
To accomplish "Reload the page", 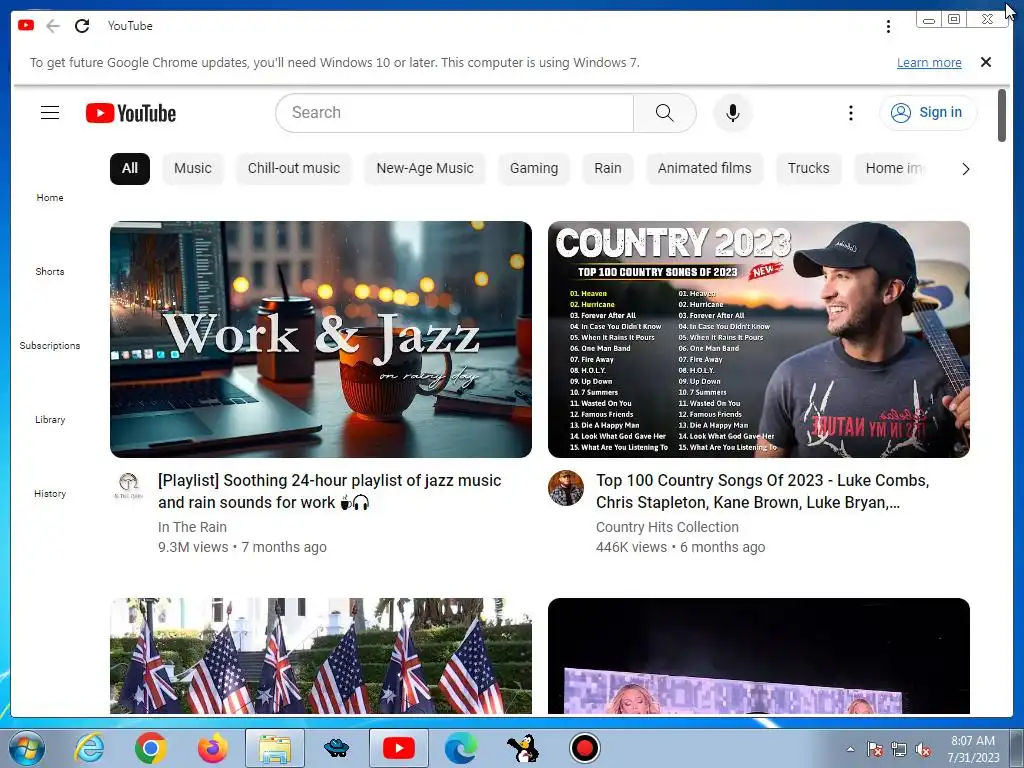I will (82, 25).
